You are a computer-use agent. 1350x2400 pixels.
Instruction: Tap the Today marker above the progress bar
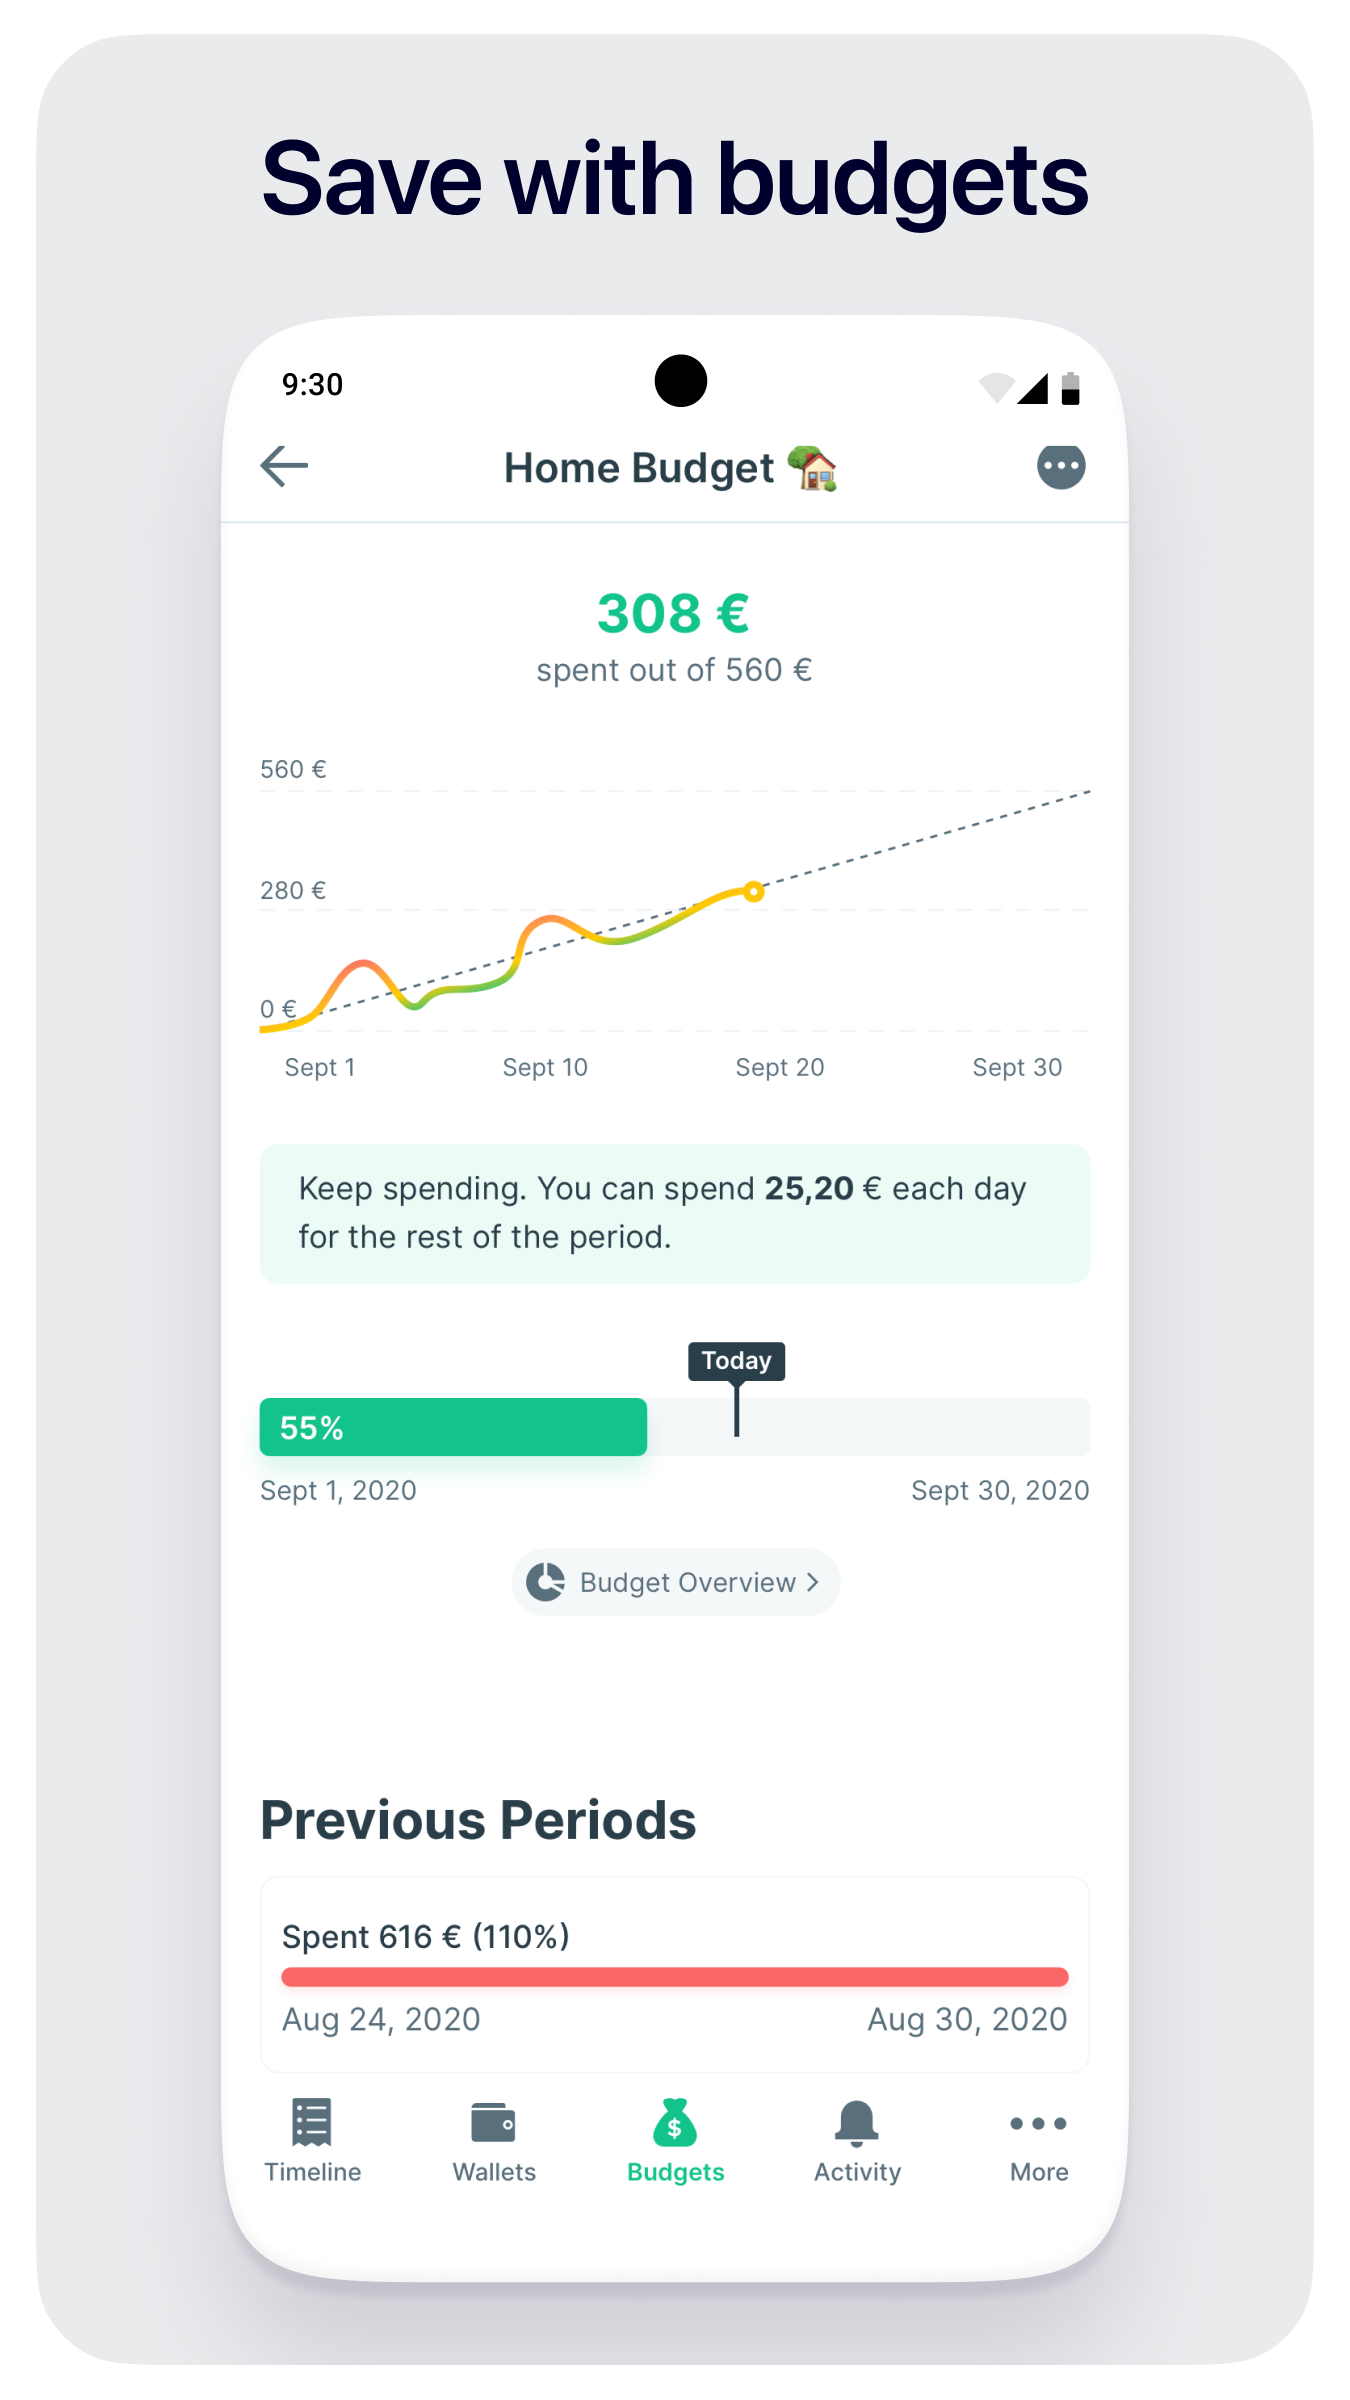coord(736,1361)
